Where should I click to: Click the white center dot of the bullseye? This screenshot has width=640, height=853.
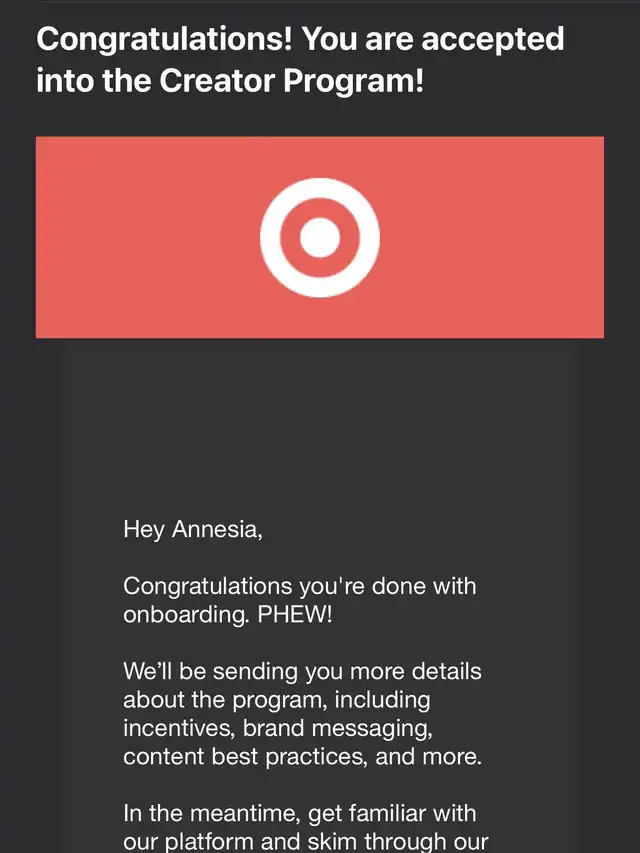pos(320,237)
